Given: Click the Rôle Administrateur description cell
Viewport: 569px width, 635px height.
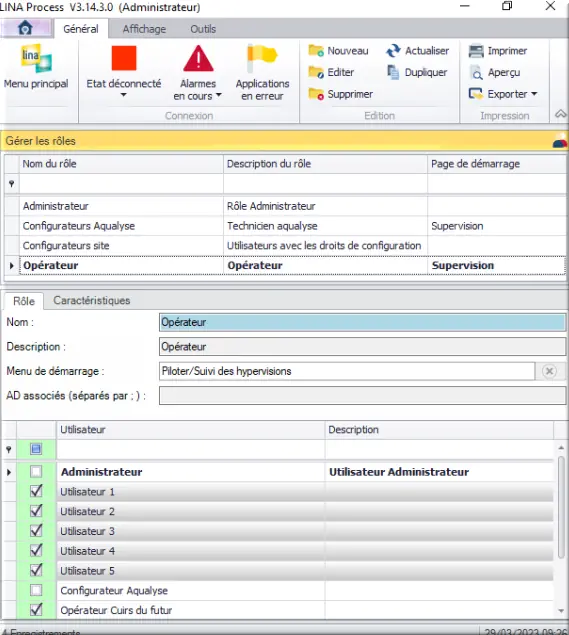Looking at the screenshot, I should click(325, 206).
